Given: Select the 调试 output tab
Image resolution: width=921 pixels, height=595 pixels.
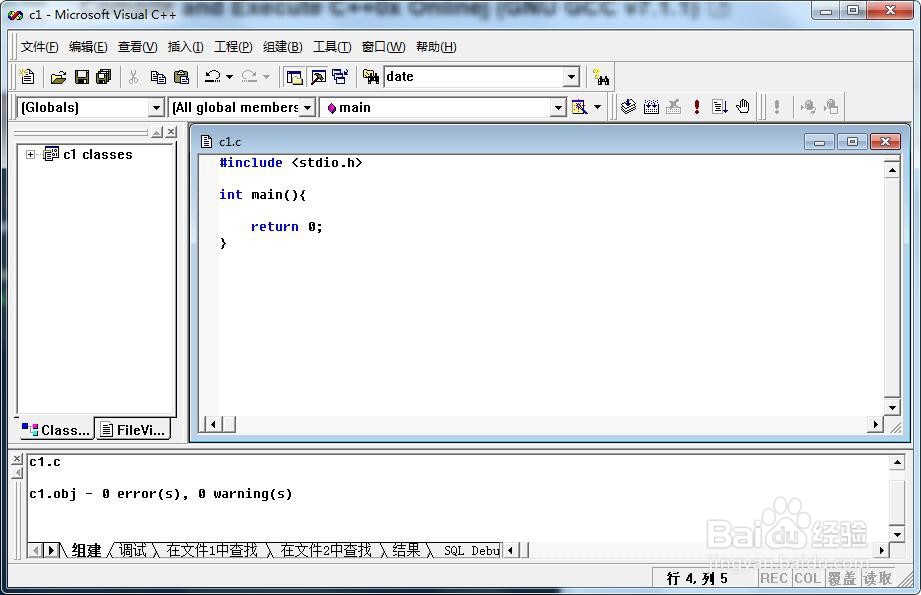Looking at the screenshot, I should click(132, 550).
